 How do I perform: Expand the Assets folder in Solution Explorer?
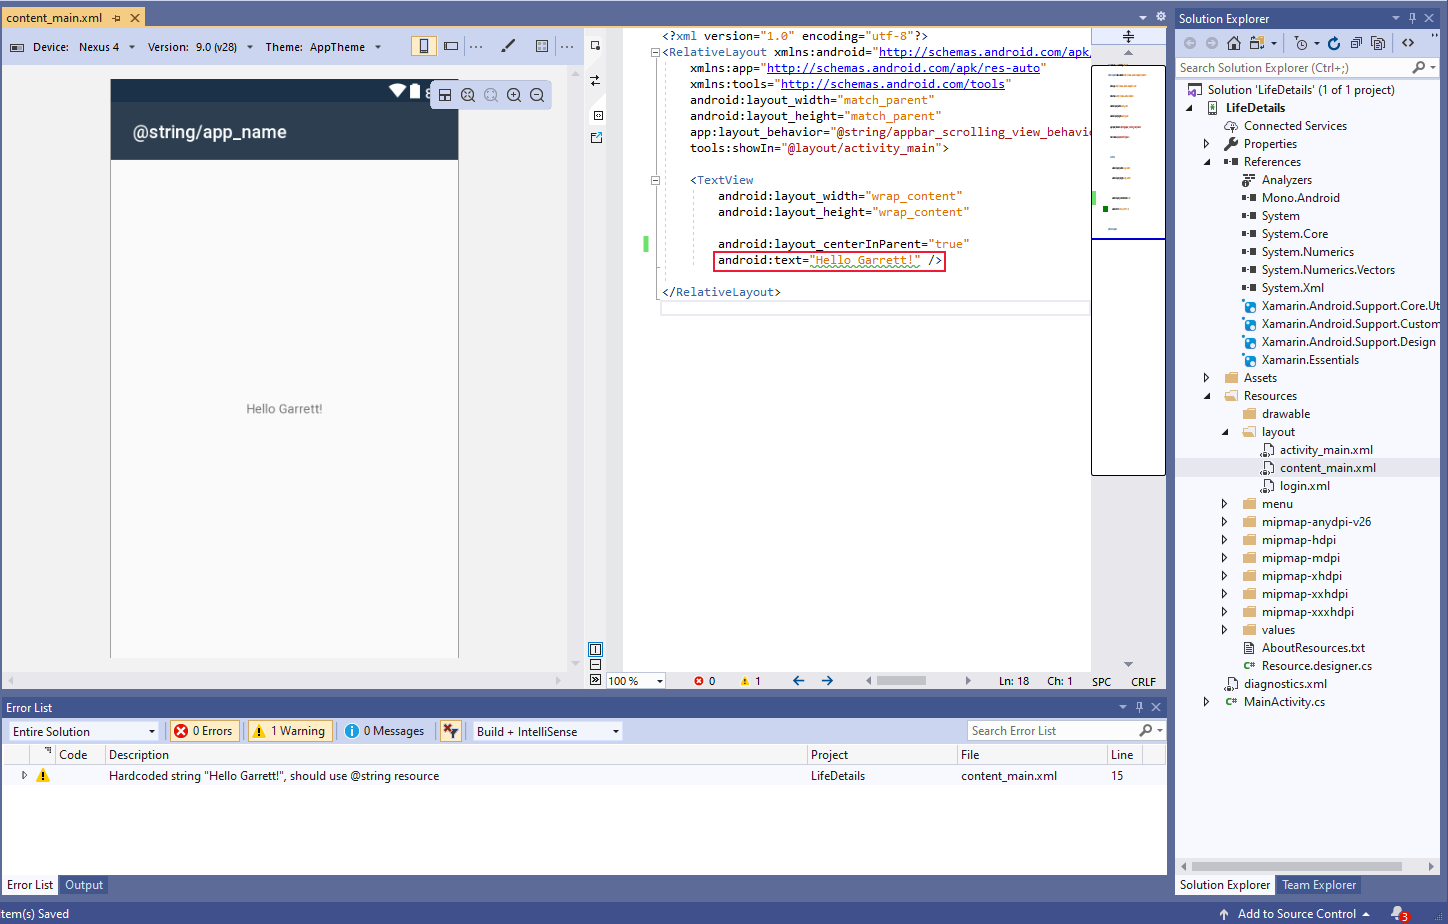tap(1207, 377)
